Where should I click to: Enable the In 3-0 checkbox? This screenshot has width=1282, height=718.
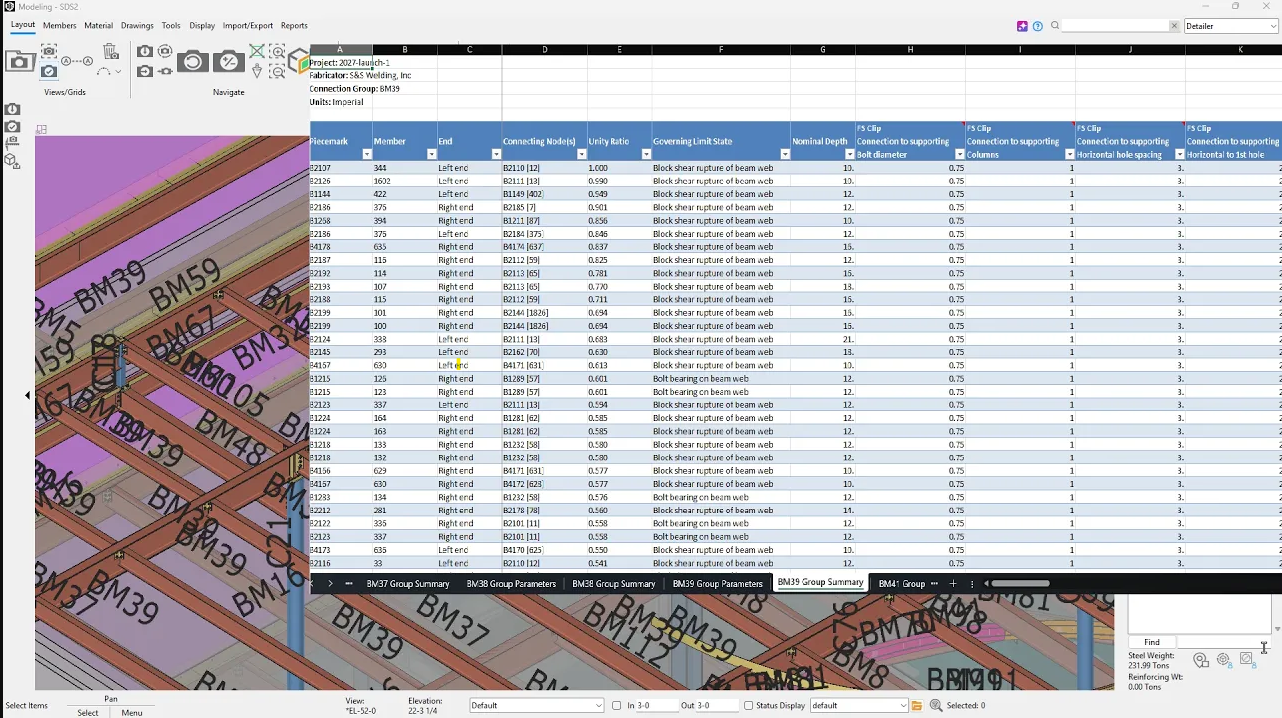617,706
